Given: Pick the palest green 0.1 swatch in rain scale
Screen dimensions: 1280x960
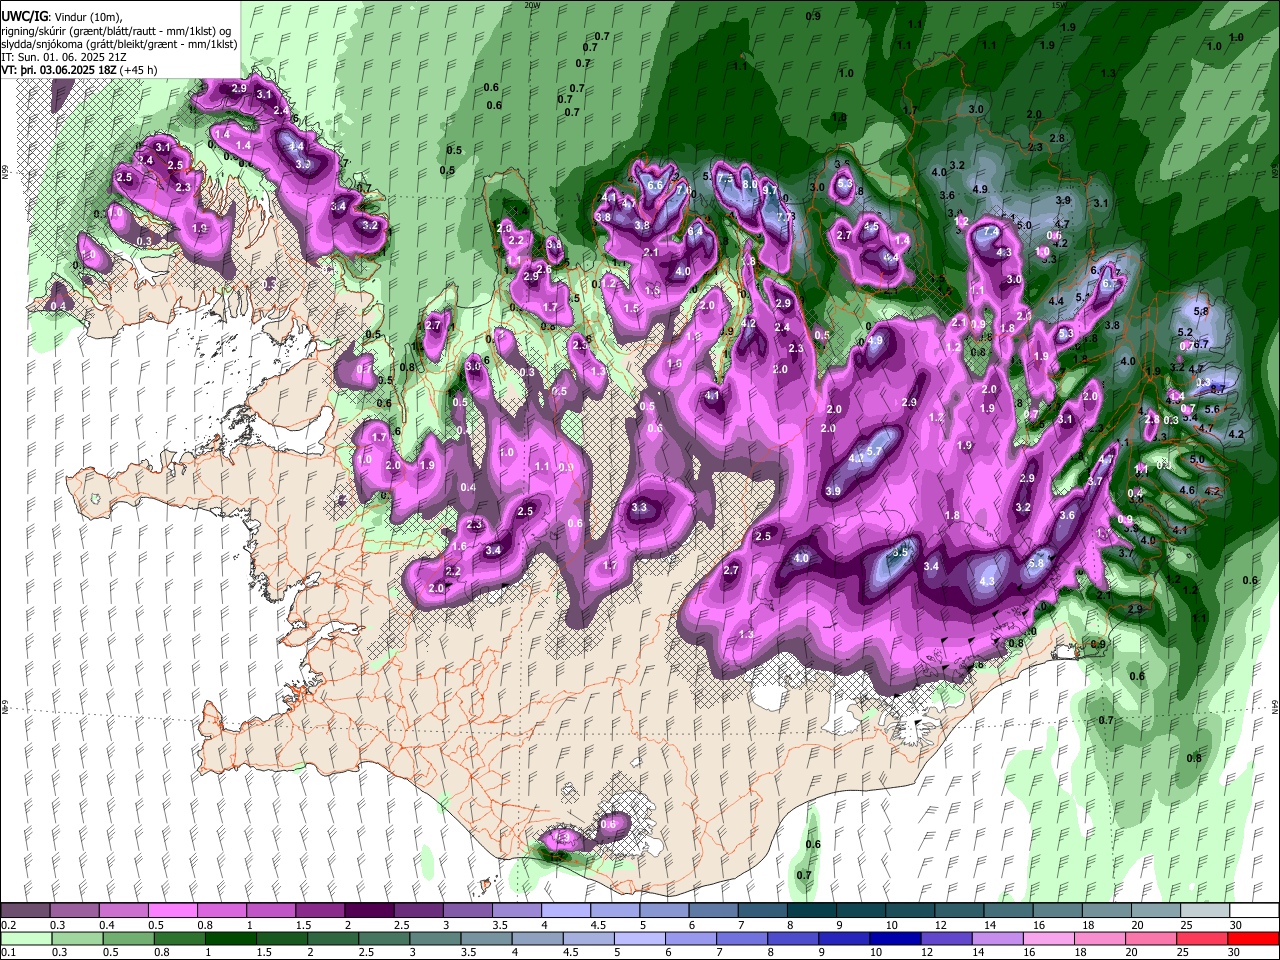Looking at the screenshot, I should tap(27, 938).
